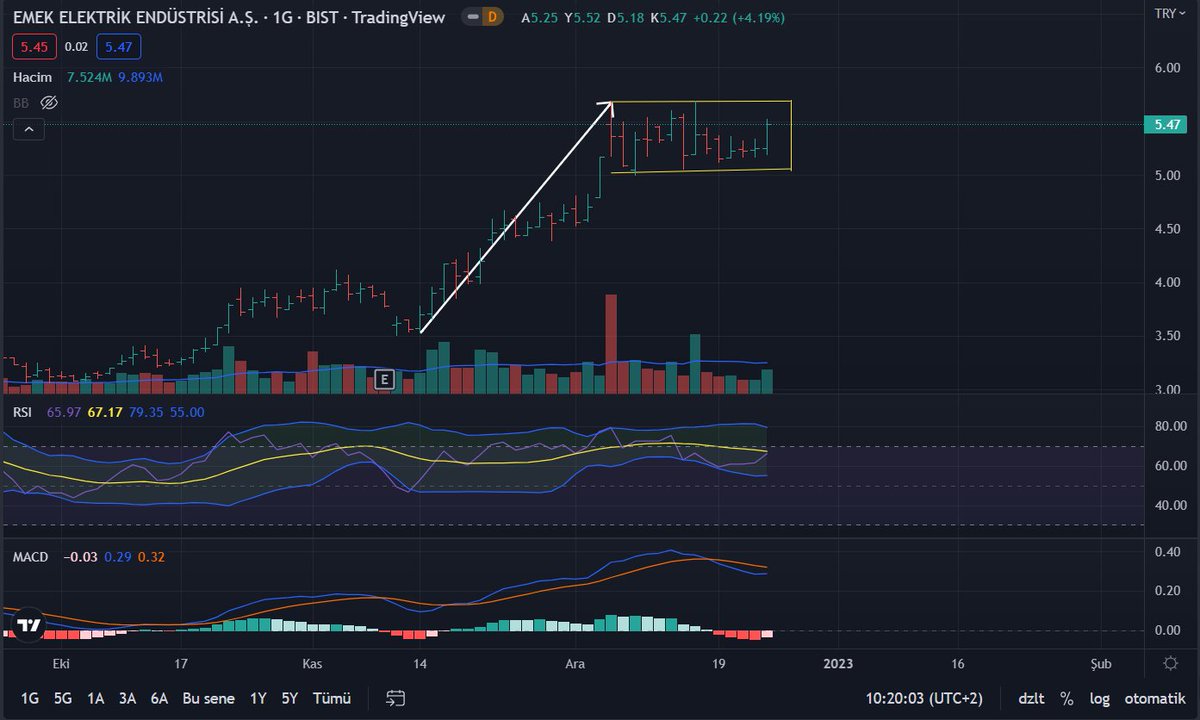
Task: Select the 1A time range
Action: 96,698
